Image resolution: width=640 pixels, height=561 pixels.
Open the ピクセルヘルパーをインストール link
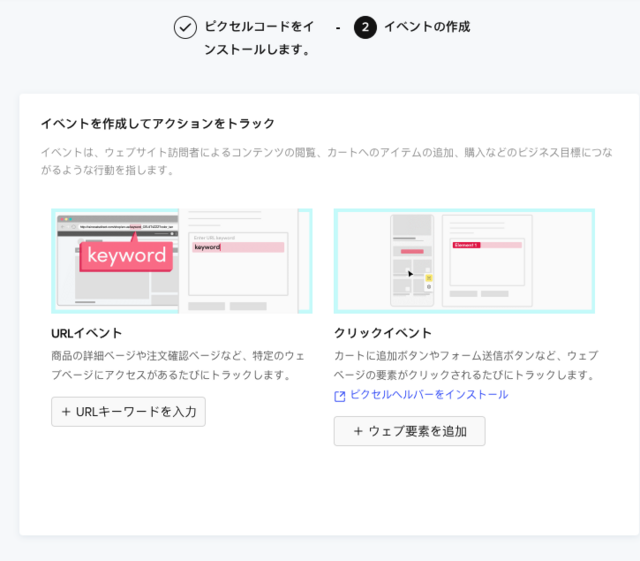point(429,394)
